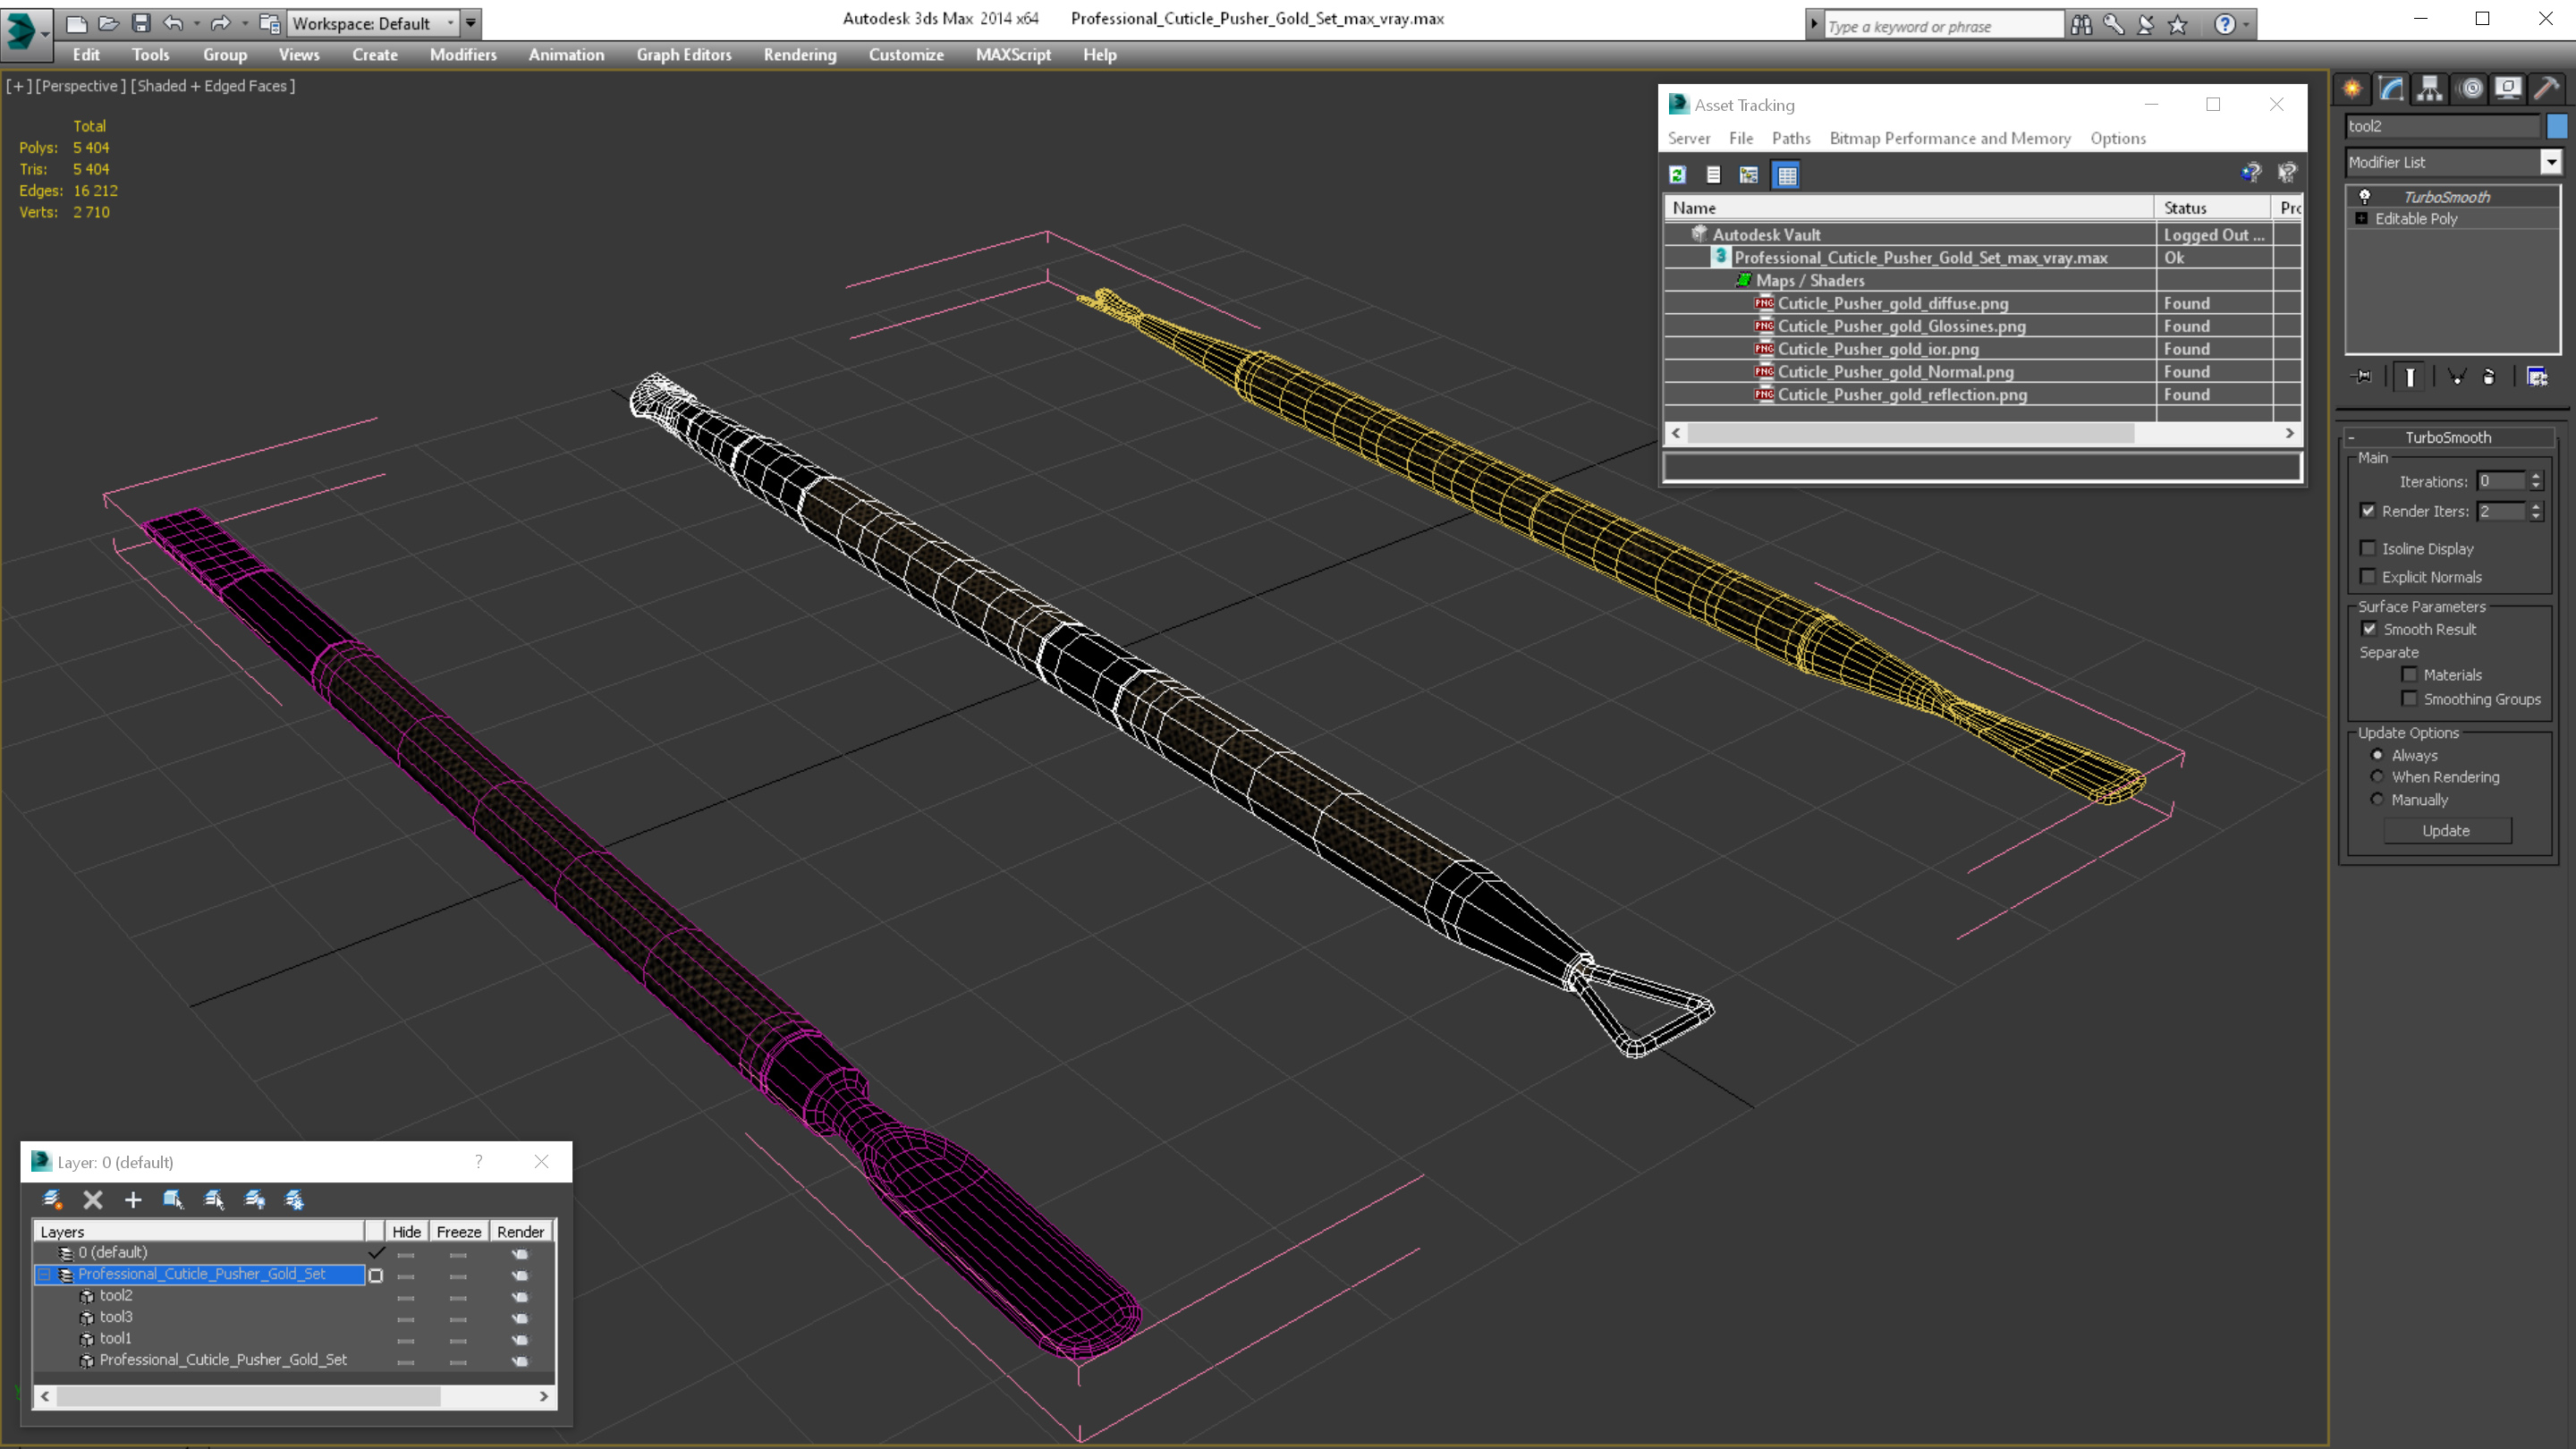Image resolution: width=2576 pixels, height=1449 pixels.
Task: Select When Rendering update option
Action: 2378,776
